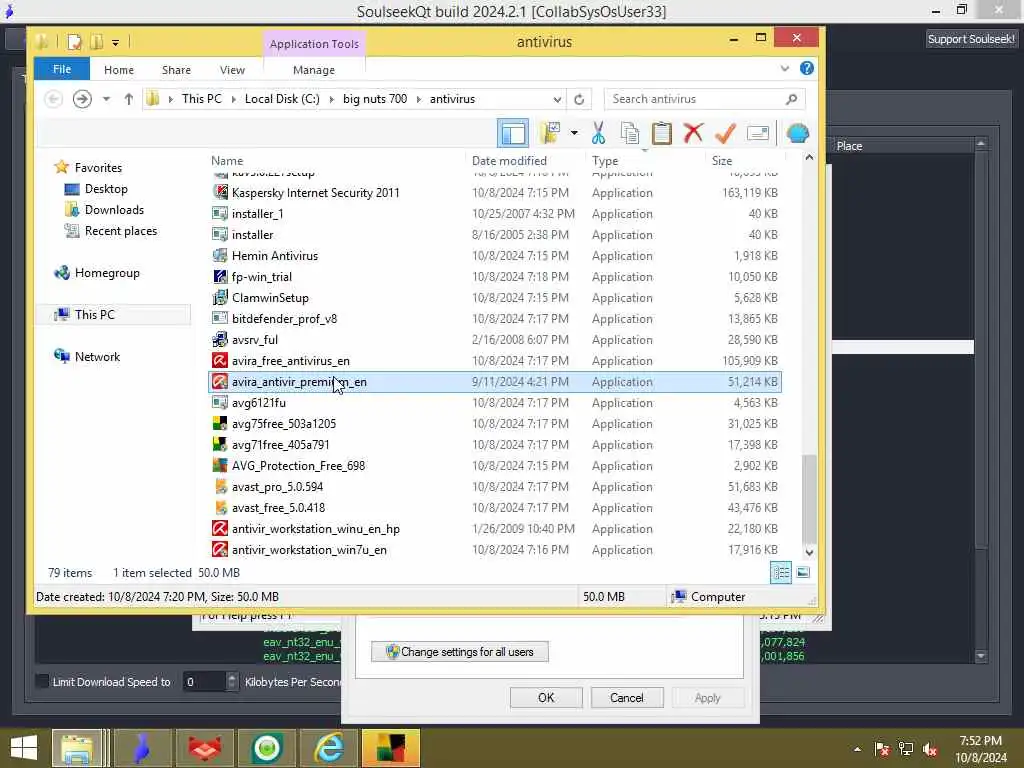Paste with the clipboard icon
This screenshot has height=768, width=1024.
pos(662,133)
